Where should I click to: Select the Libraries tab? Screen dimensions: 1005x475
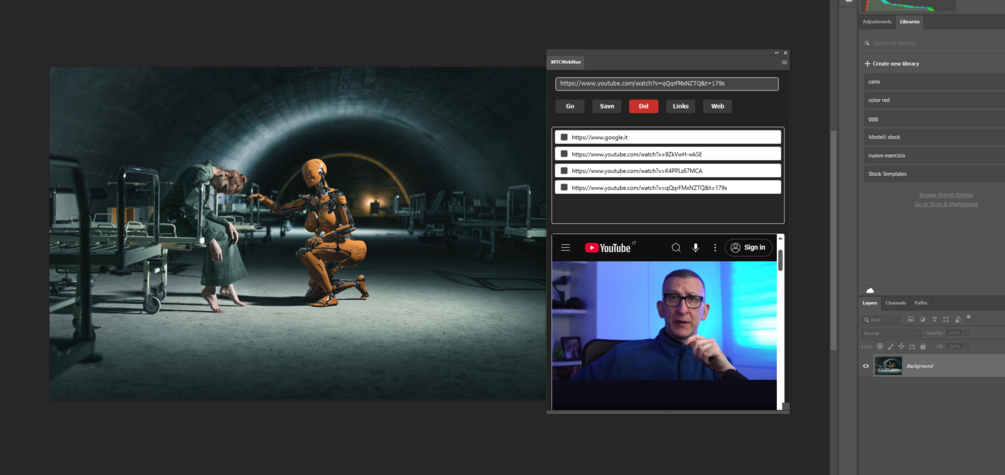click(x=909, y=22)
